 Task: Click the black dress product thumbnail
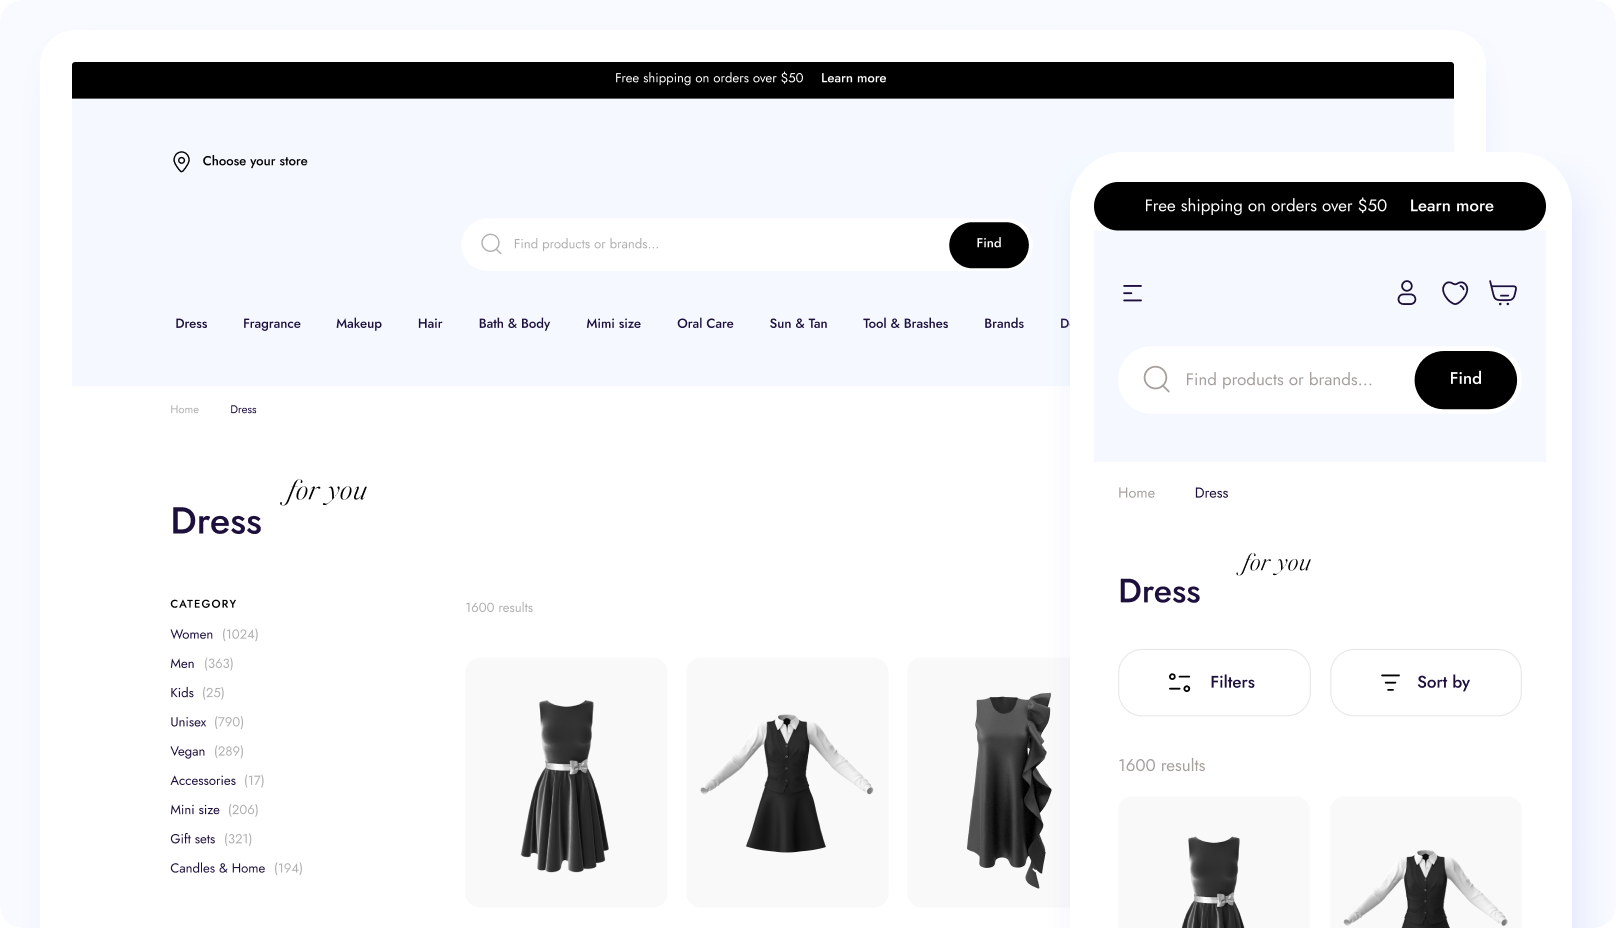click(566, 782)
